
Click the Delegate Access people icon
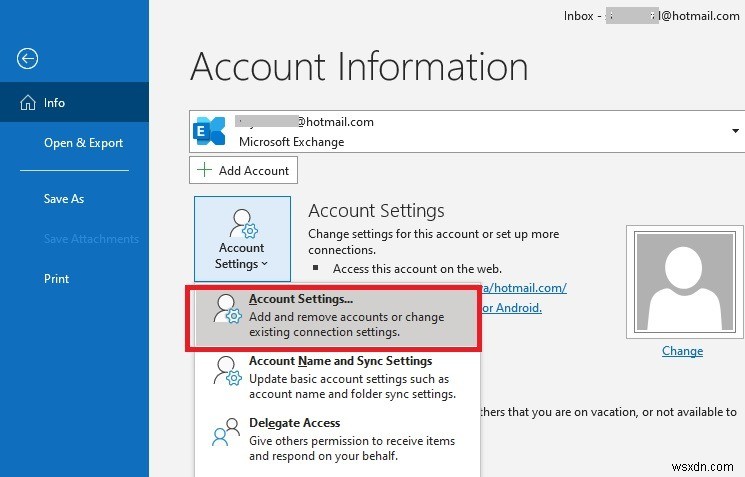225,432
